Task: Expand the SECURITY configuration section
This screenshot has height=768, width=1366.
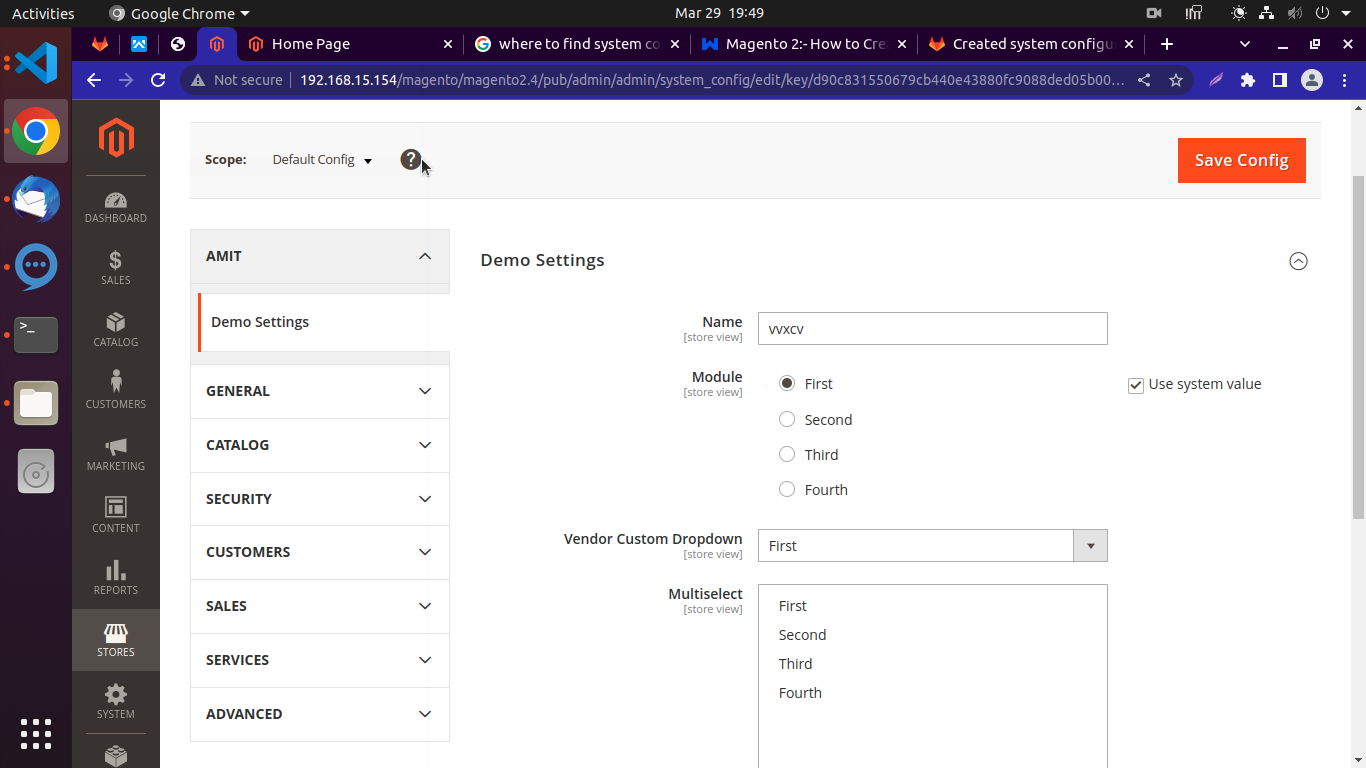Action: tap(319, 499)
